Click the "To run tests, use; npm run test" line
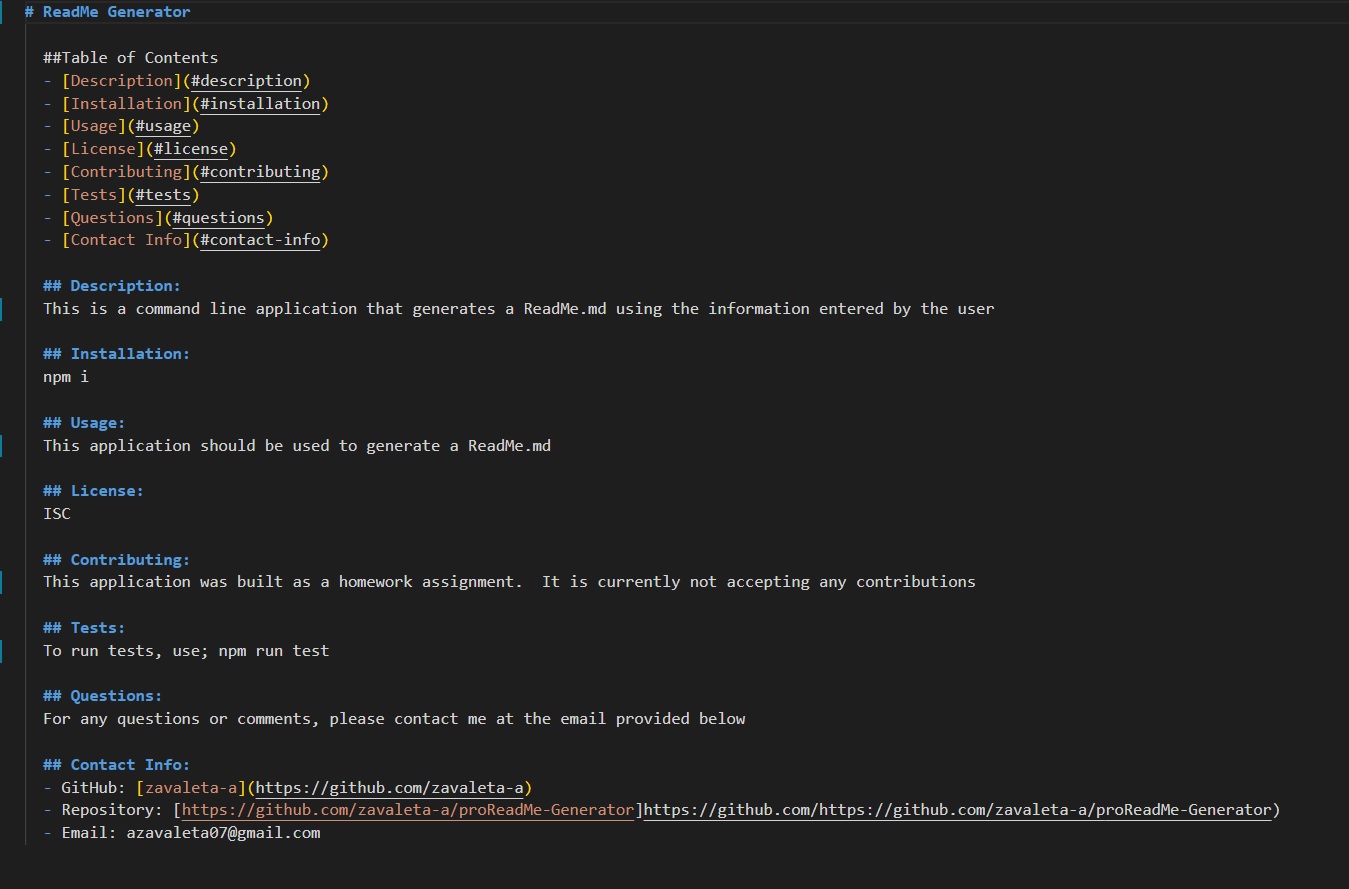Image resolution: width=1349 pixels, height=889 pixels. click(x=186, y=651)
